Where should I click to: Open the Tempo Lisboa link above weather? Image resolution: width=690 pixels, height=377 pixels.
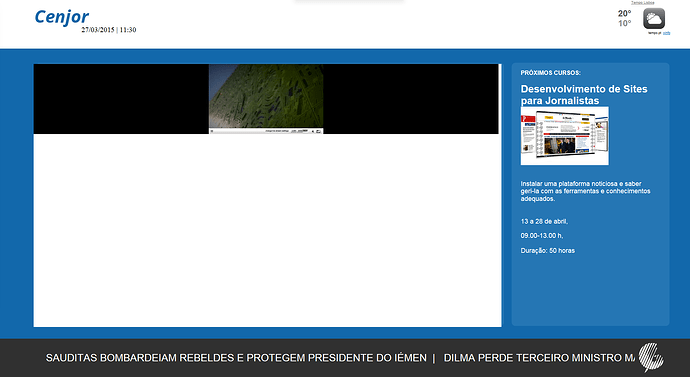[642, 3]
